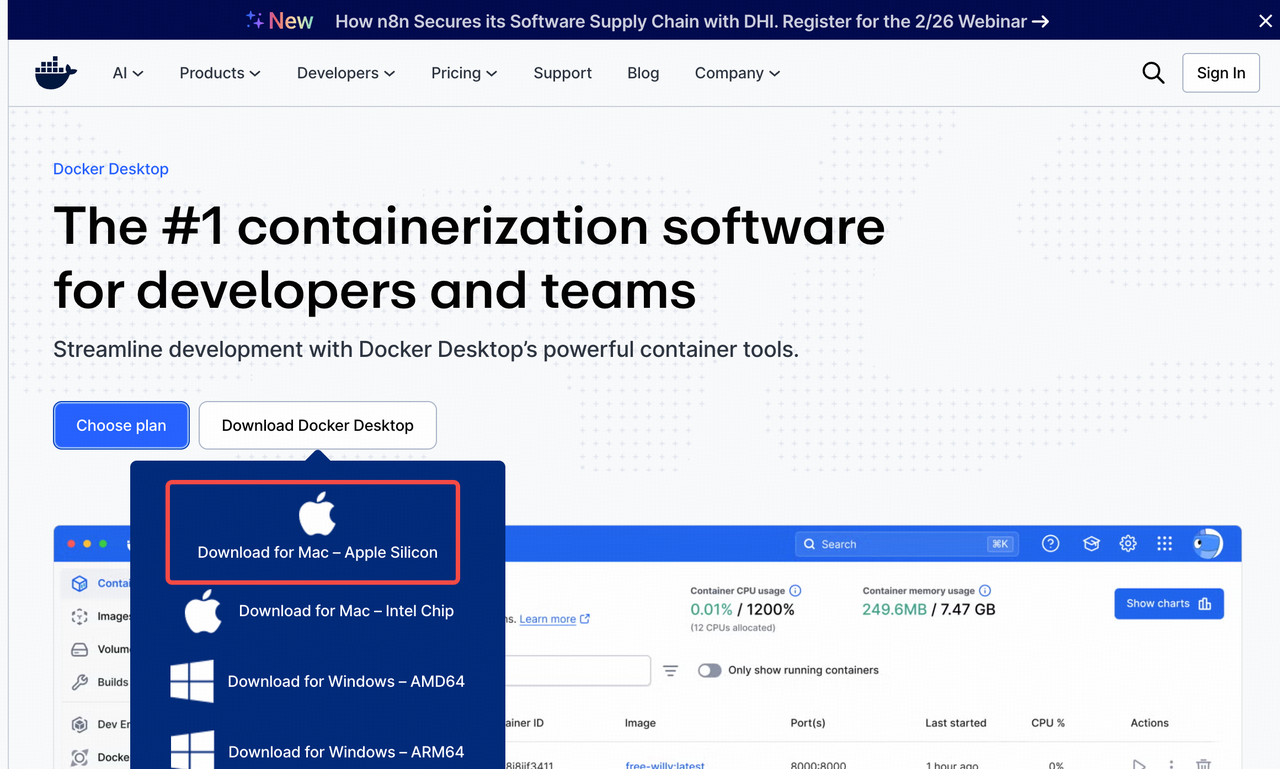
Task: Click the Show charts button
Action: 1169,604
